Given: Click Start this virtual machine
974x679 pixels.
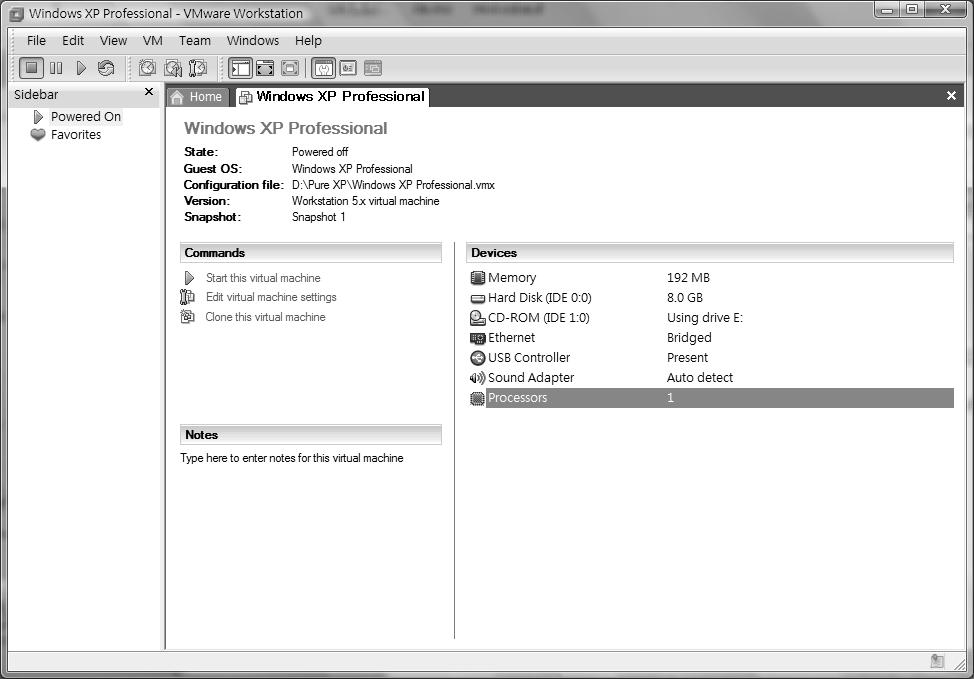Looking at the screenshot, I should pyautogui.click(x=263, y=278).
